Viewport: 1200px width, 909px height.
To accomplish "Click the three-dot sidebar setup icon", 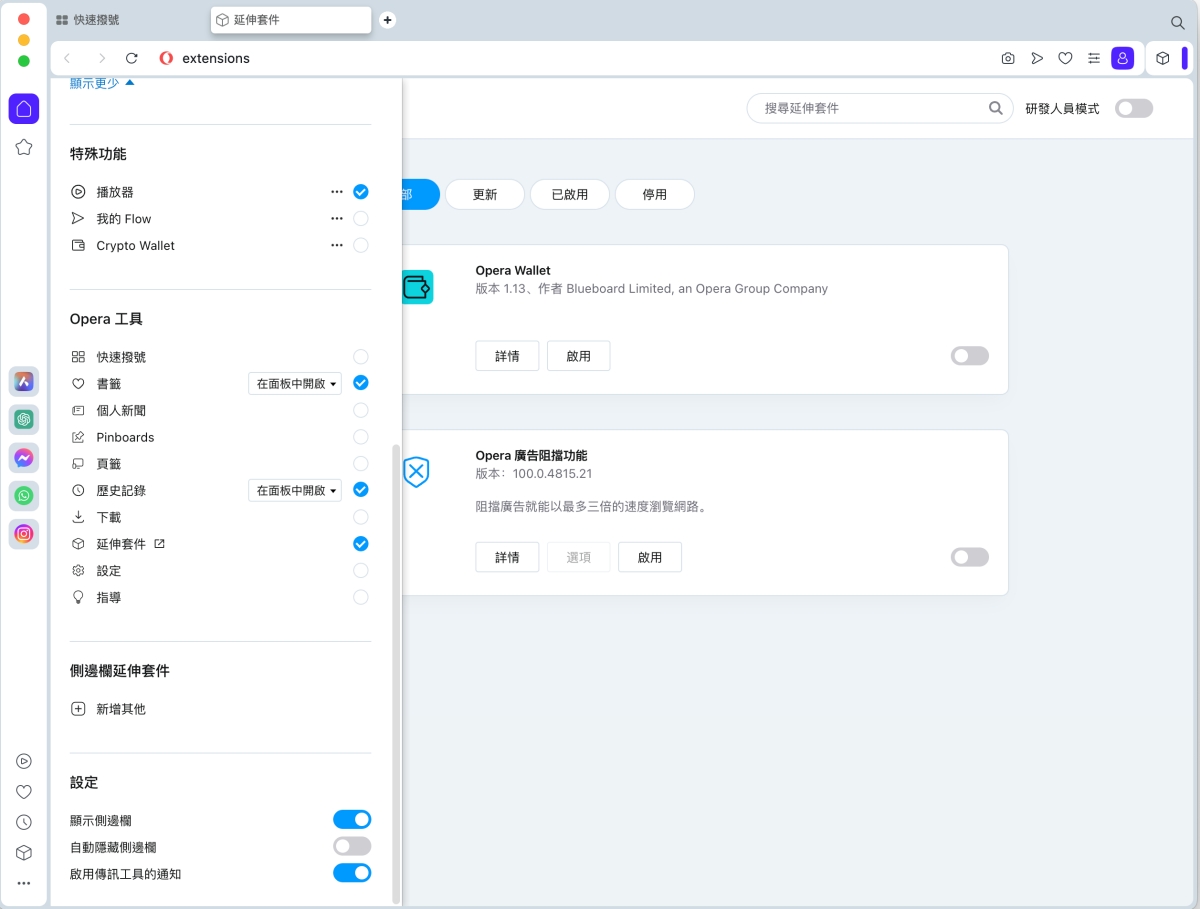I will [x=24, y=884].
